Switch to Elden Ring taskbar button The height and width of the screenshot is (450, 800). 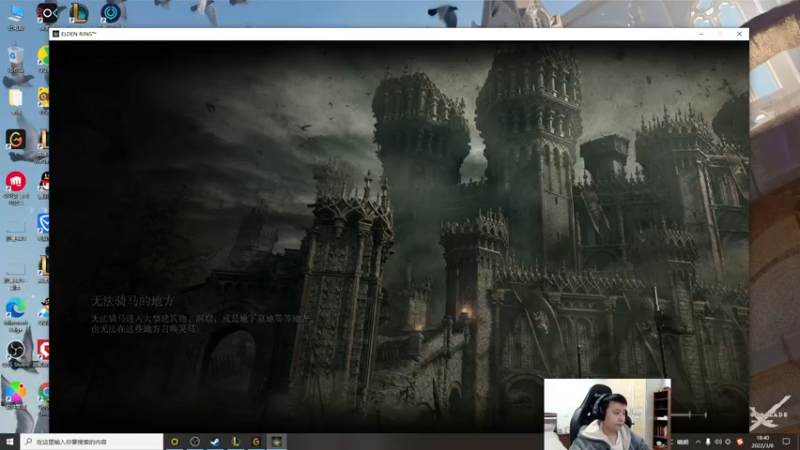coord(277,441)
